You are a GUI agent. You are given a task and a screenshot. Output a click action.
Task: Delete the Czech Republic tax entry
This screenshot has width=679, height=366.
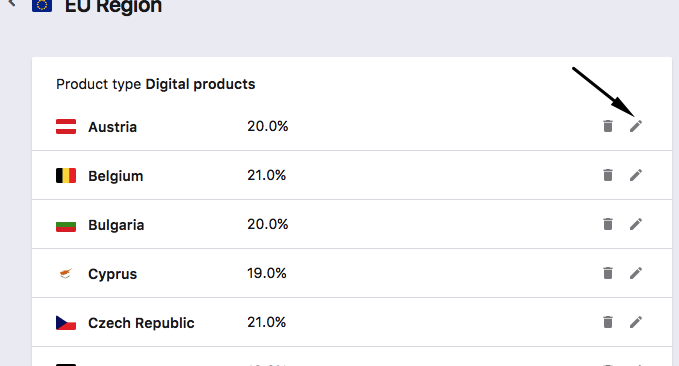(x=608, y=322)
